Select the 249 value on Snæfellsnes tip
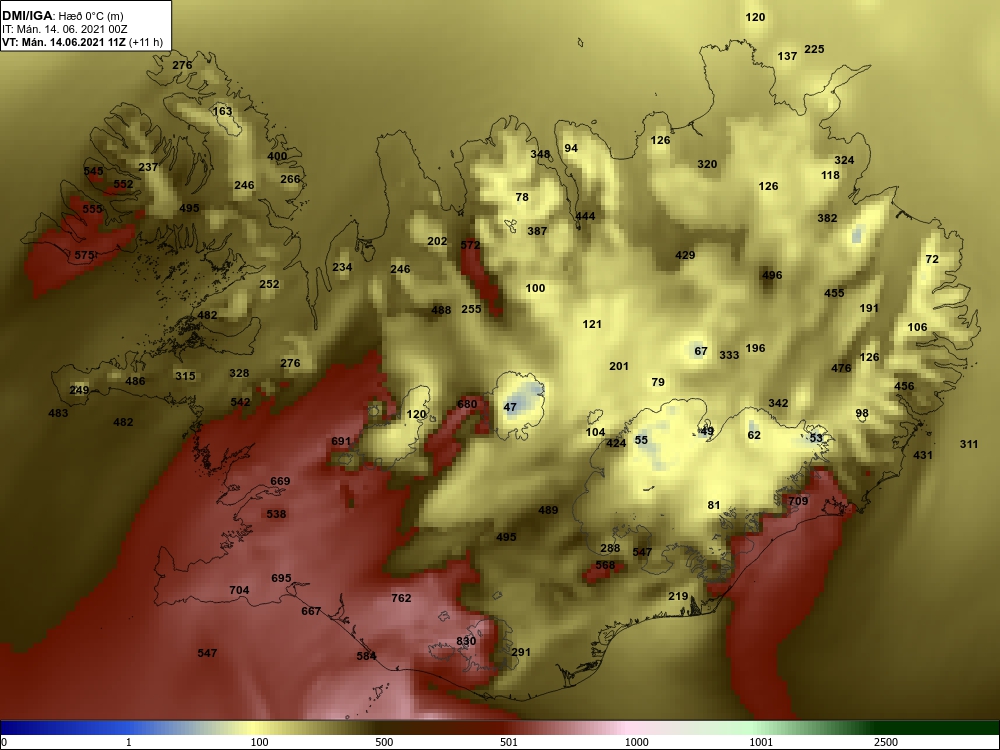 coord(79,390)
